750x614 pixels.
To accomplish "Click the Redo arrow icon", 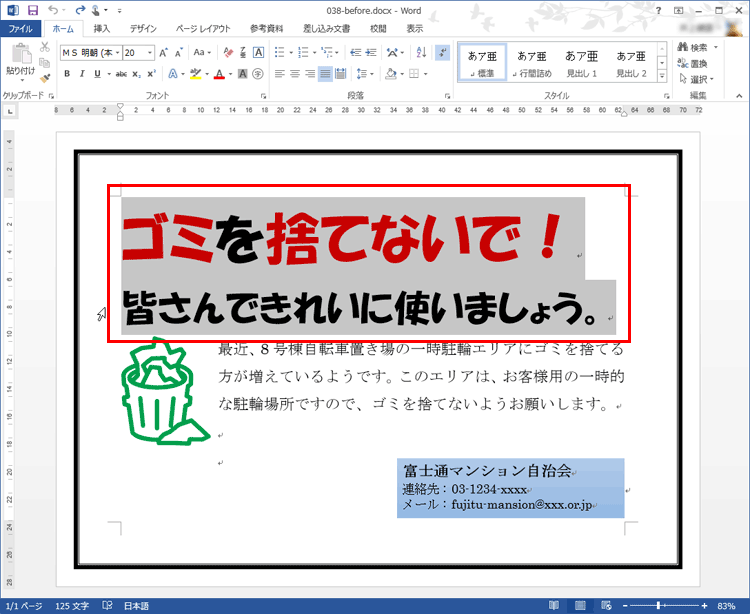I will click(x=80, y=10).
